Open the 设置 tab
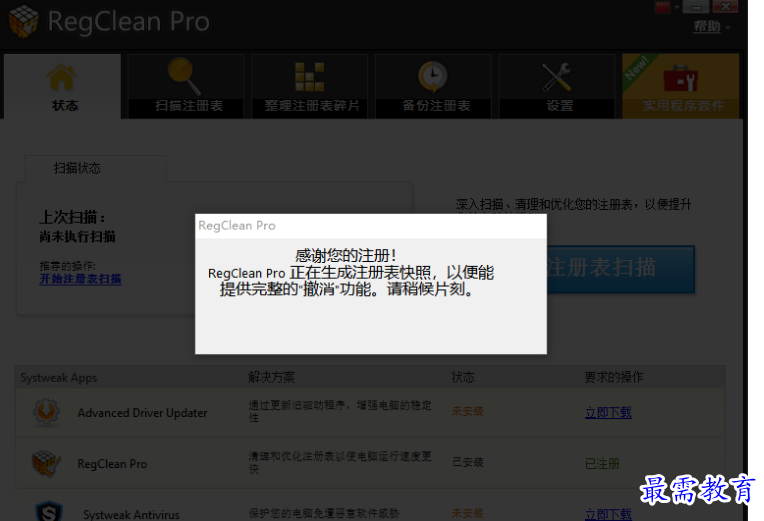The height and width of the screenshot is (521, 764). [x=557, y=86]
